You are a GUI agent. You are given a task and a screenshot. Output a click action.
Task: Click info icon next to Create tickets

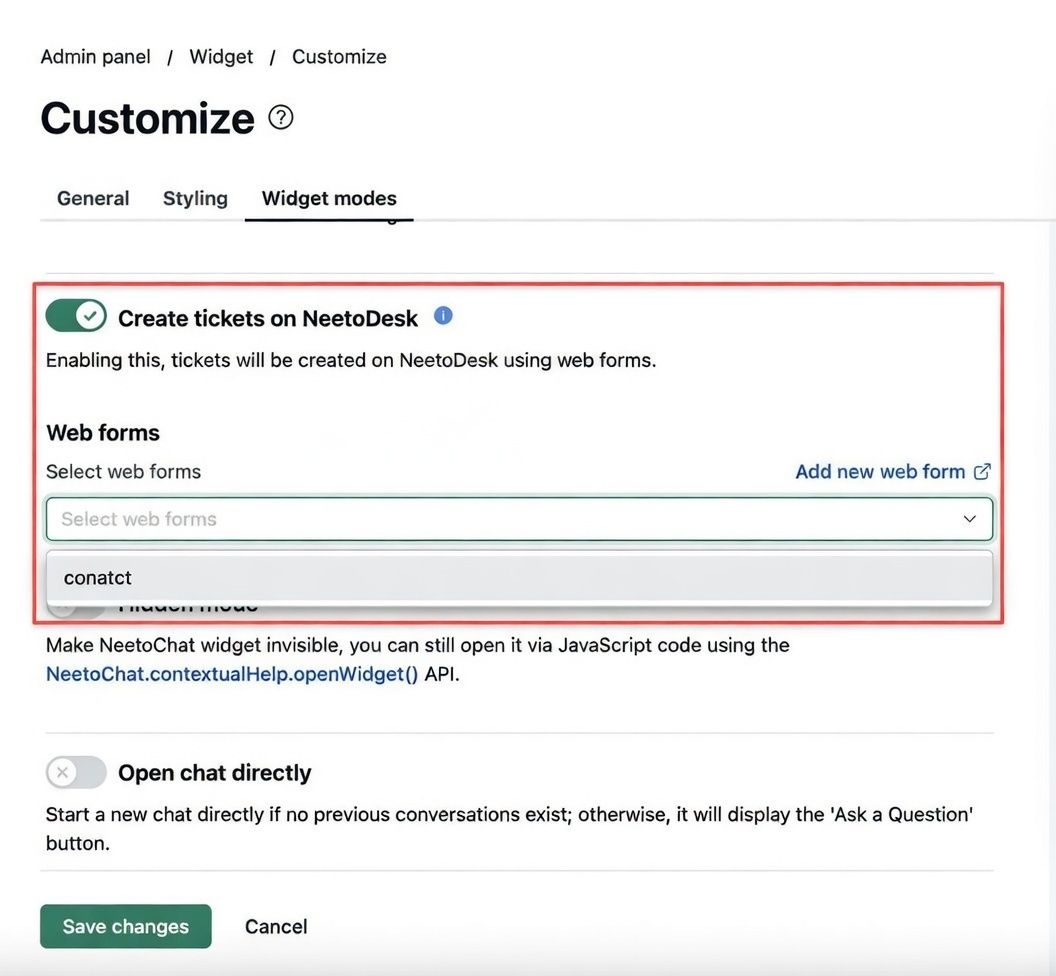(x=443, y=316)
